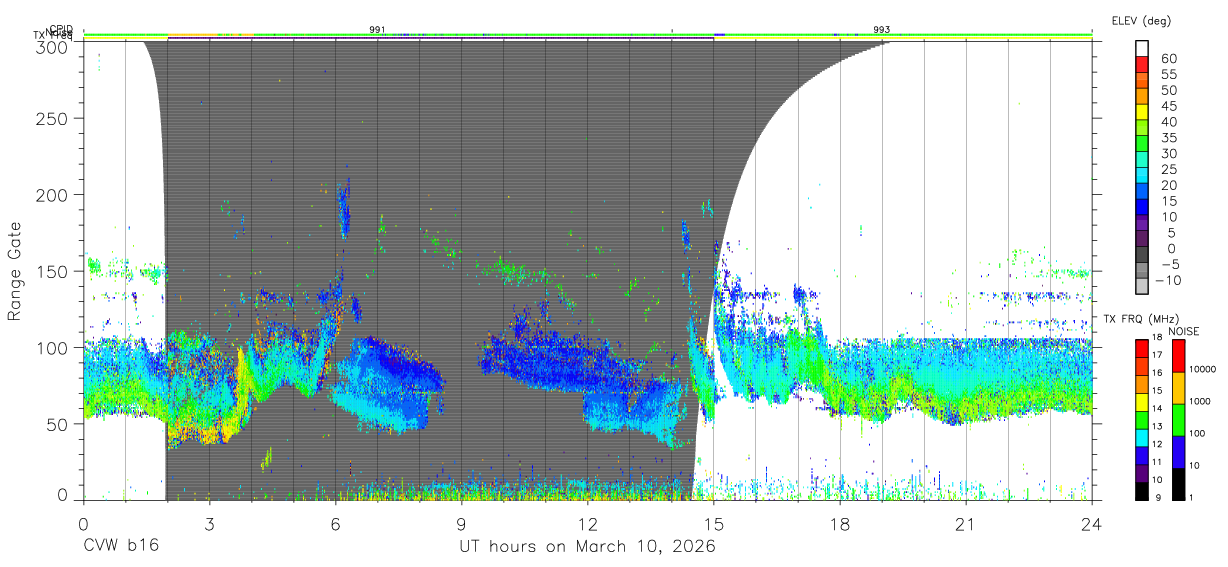Click hour tick label 3 on the time axis
The width and height of the screenshot is (1228, 567).
[x=209, y=523]
